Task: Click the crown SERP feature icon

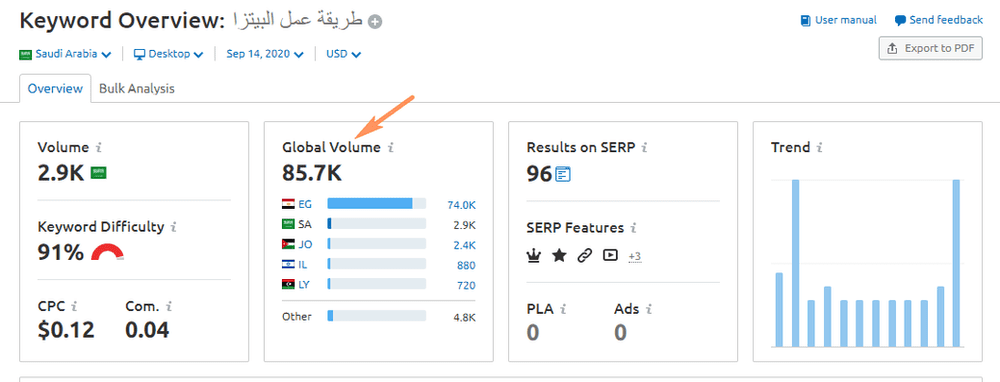Action: (534, 256)
